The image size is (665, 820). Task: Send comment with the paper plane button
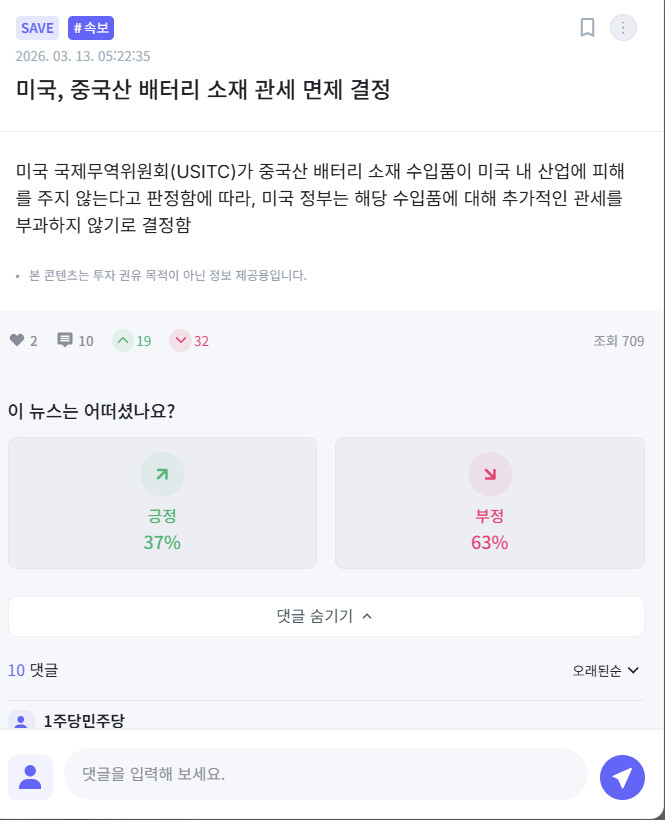point(622,777)
